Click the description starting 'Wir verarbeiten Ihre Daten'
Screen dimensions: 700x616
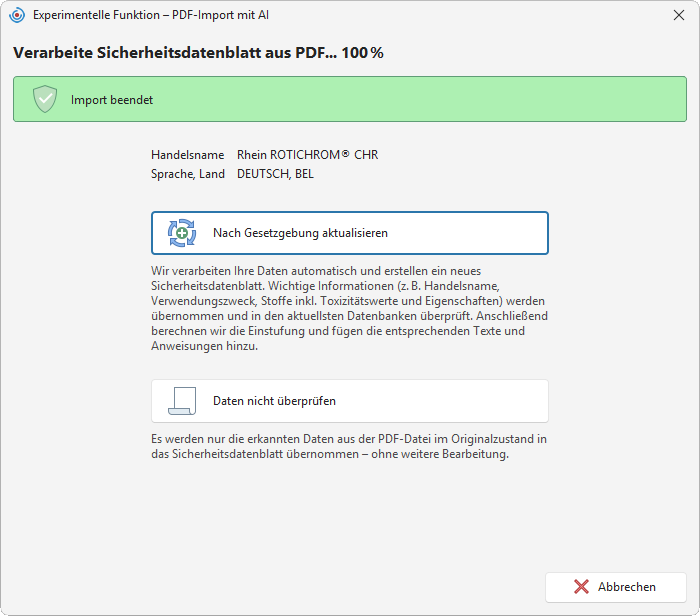pos(350,308)
